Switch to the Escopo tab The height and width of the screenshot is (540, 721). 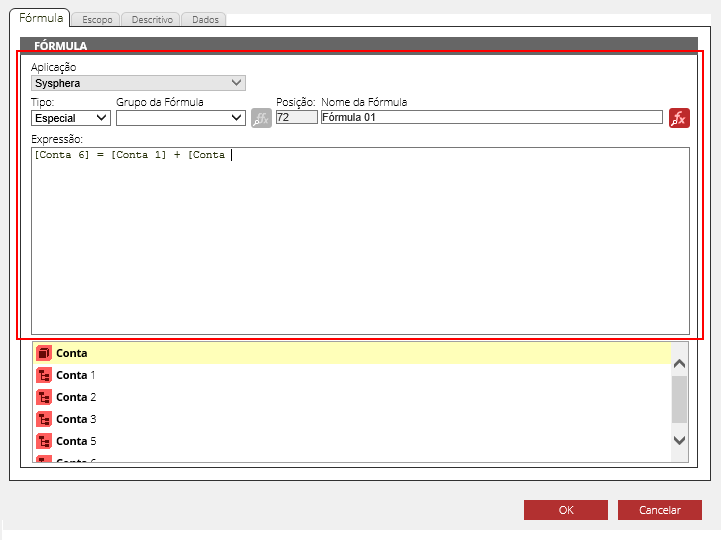click(x=97, y=19)
